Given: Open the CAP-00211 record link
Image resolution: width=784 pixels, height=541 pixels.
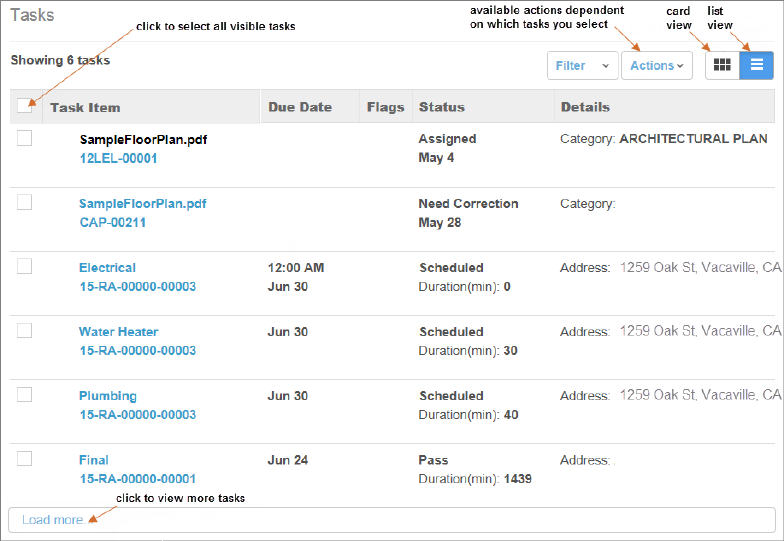Looking at the screenshot, I should point(113,223).
